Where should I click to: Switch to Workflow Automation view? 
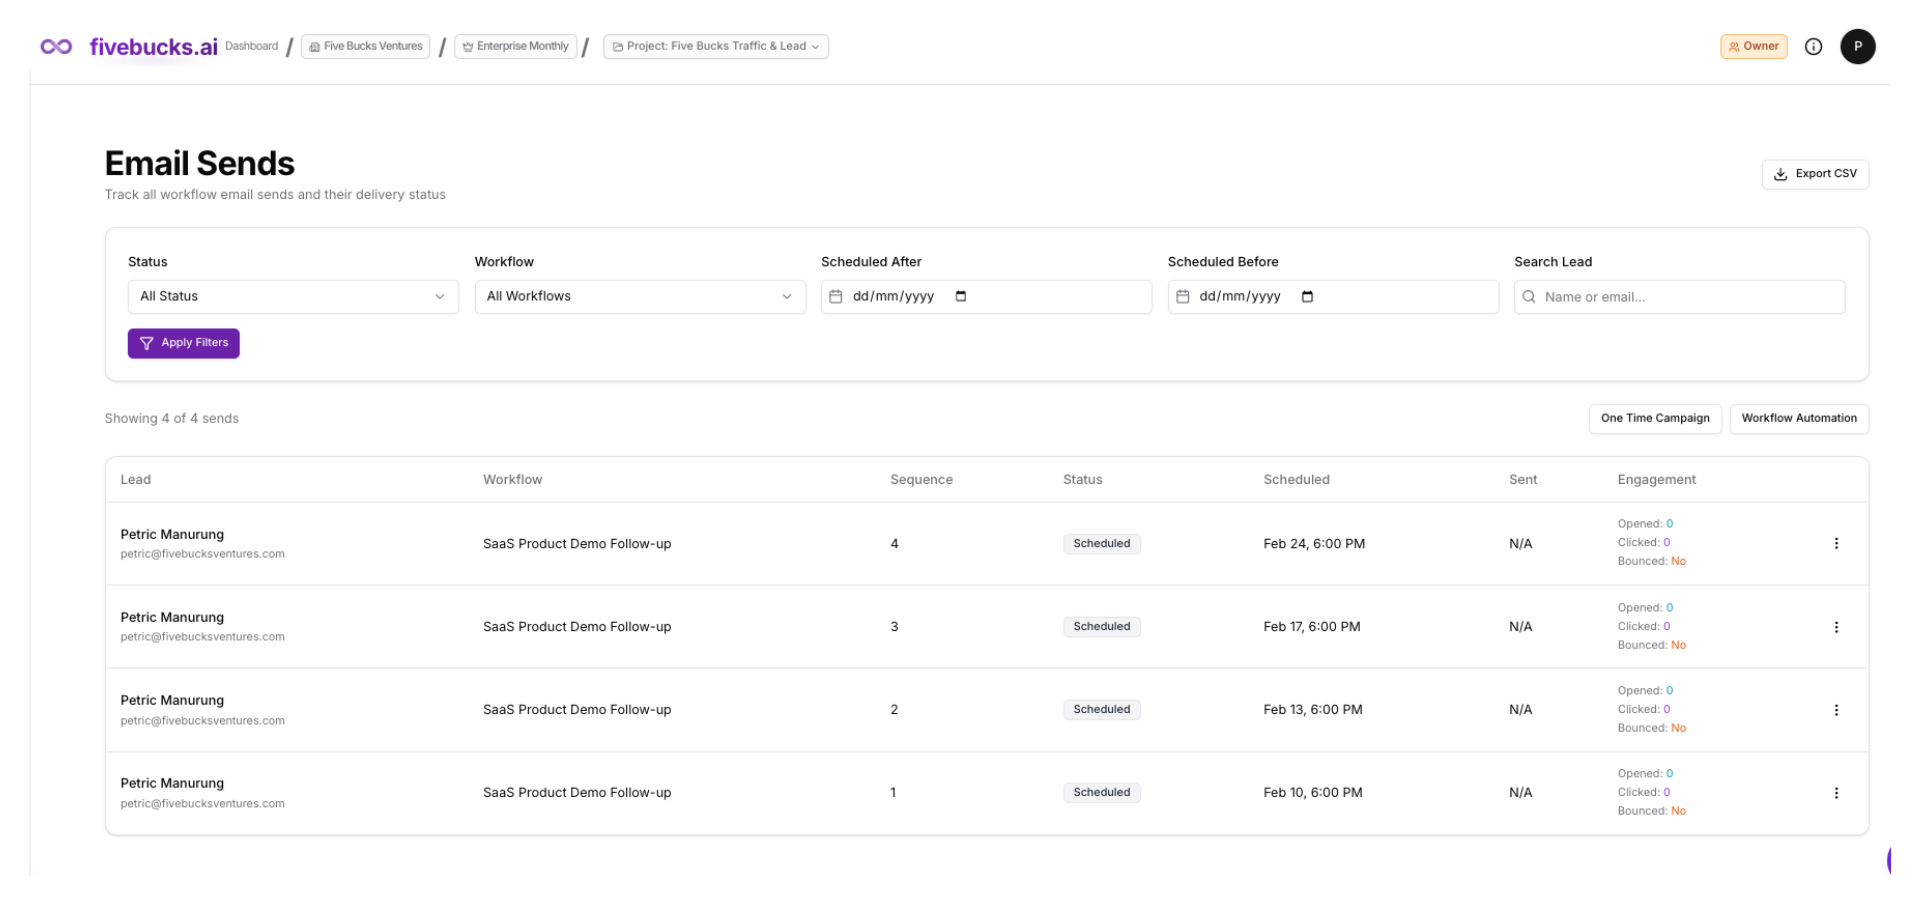pyautogui.click(x=1799, y=419)
